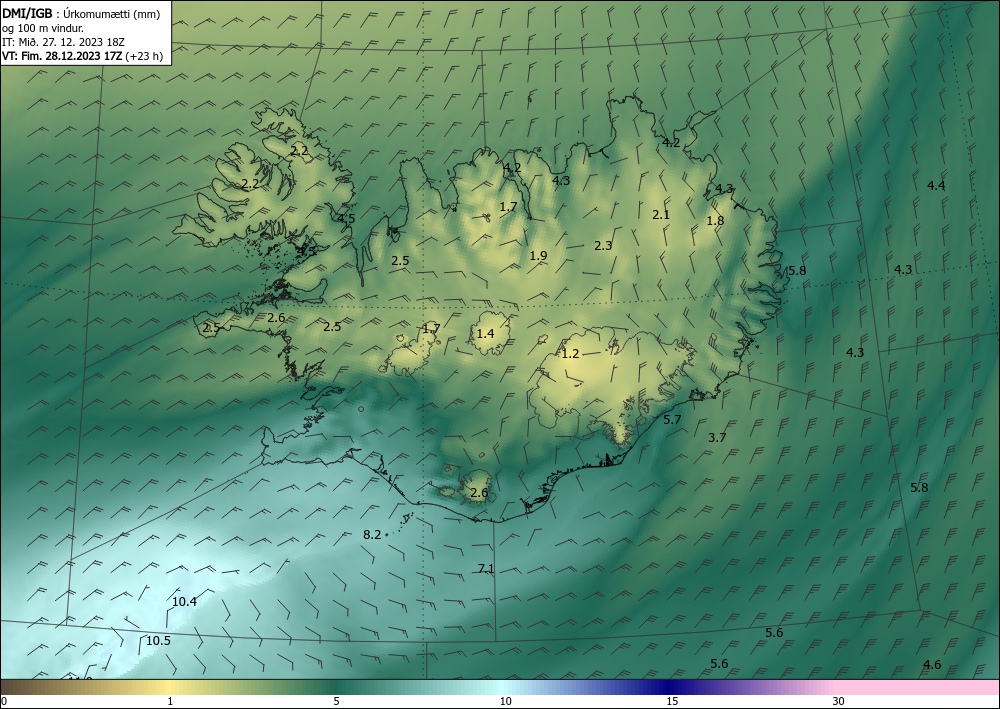Viewport: 1000px width, 709px height.
Task: Click the 'DMI/IGB : Úrkomumætti (mm)' title line
Action: pos(81,13)
